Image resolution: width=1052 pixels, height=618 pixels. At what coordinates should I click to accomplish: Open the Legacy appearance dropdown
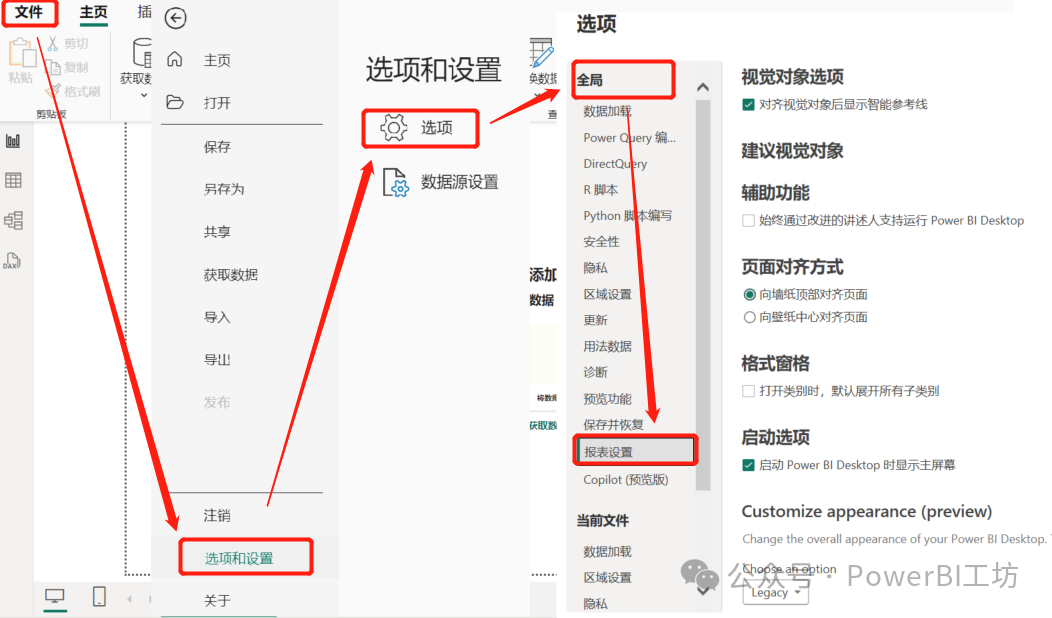(776, 593)
